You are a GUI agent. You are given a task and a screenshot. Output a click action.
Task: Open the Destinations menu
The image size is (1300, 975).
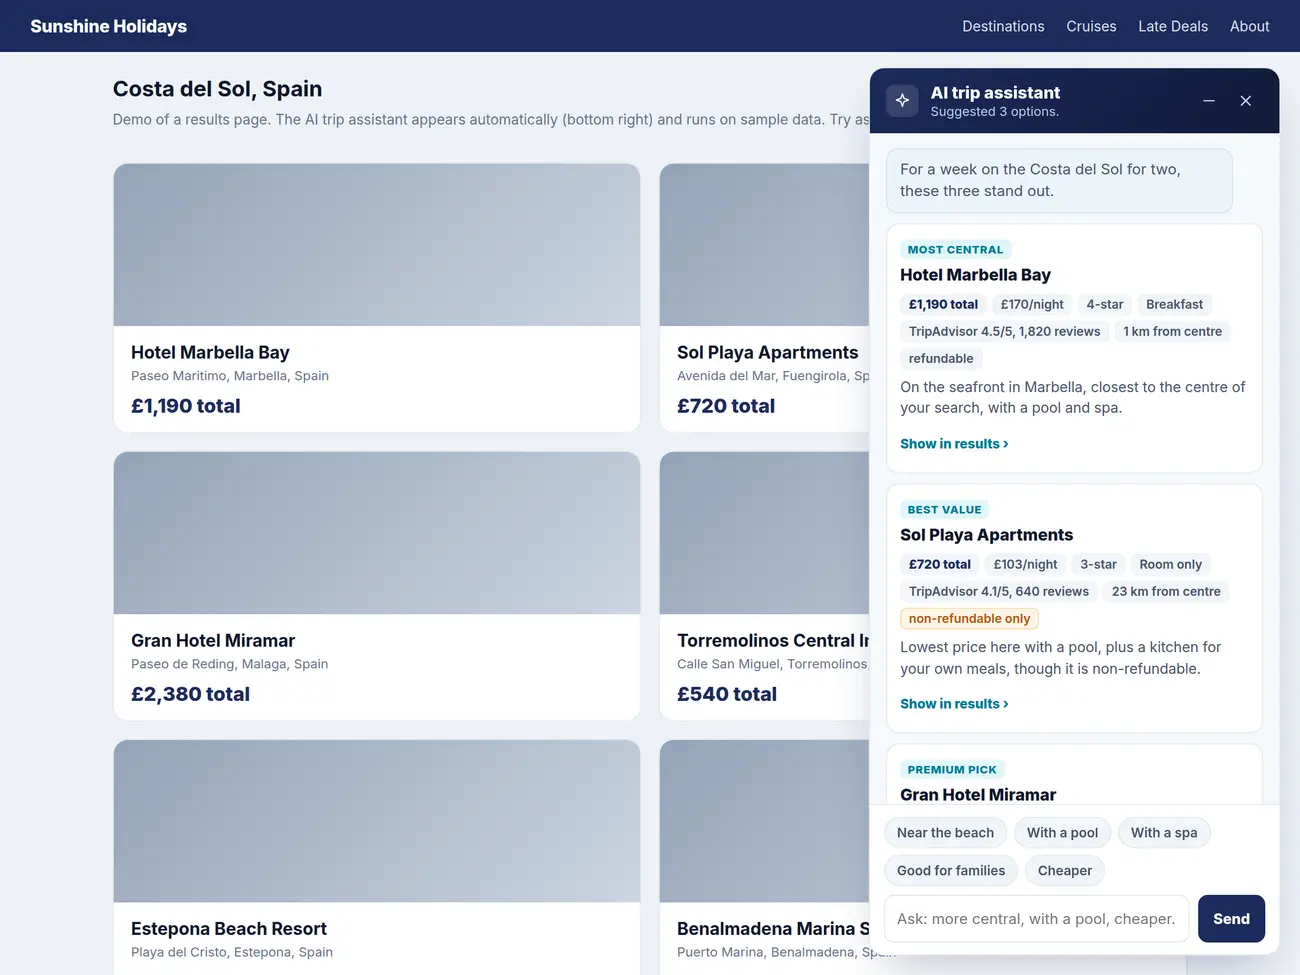(1003, 26)
